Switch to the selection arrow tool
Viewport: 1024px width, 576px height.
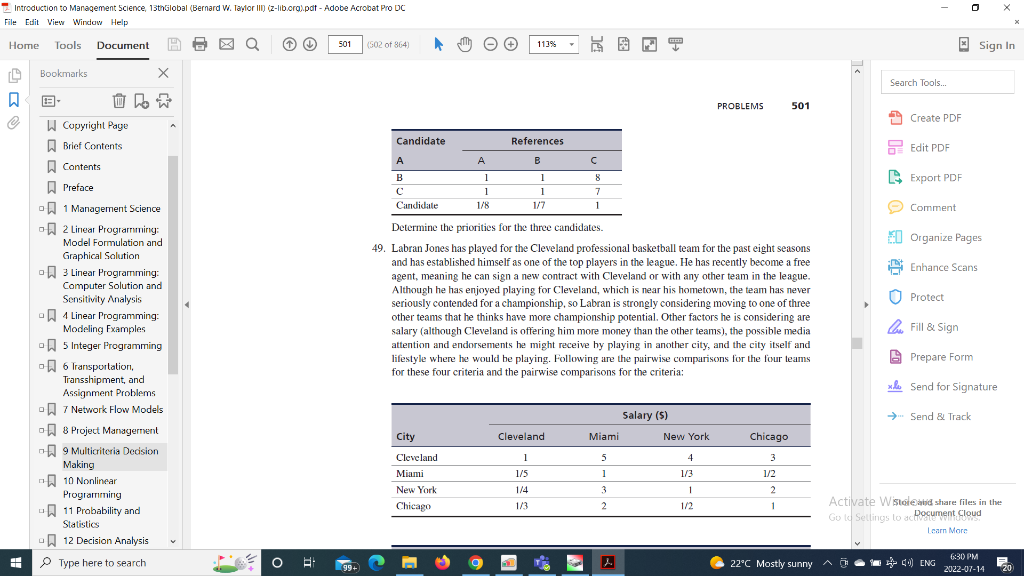click(439, 44)
